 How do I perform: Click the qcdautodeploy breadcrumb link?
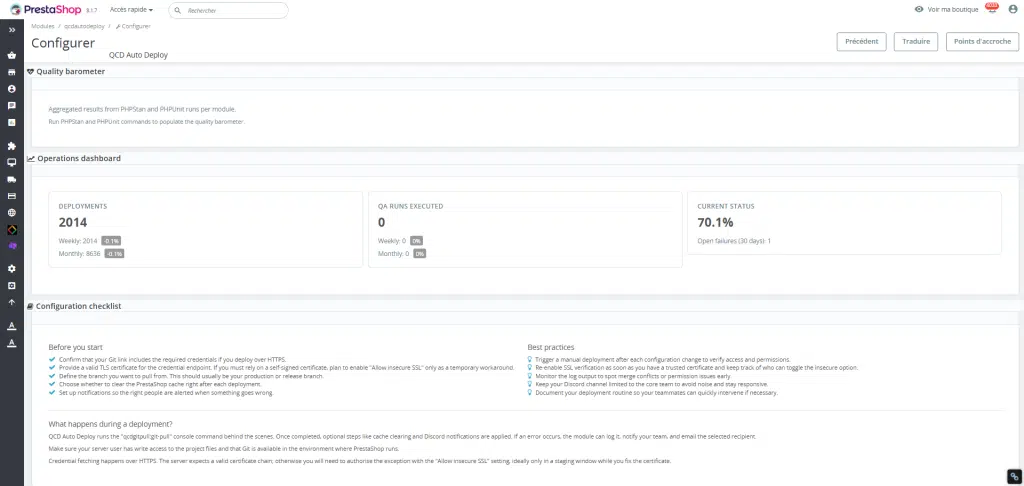click(84, 26)
